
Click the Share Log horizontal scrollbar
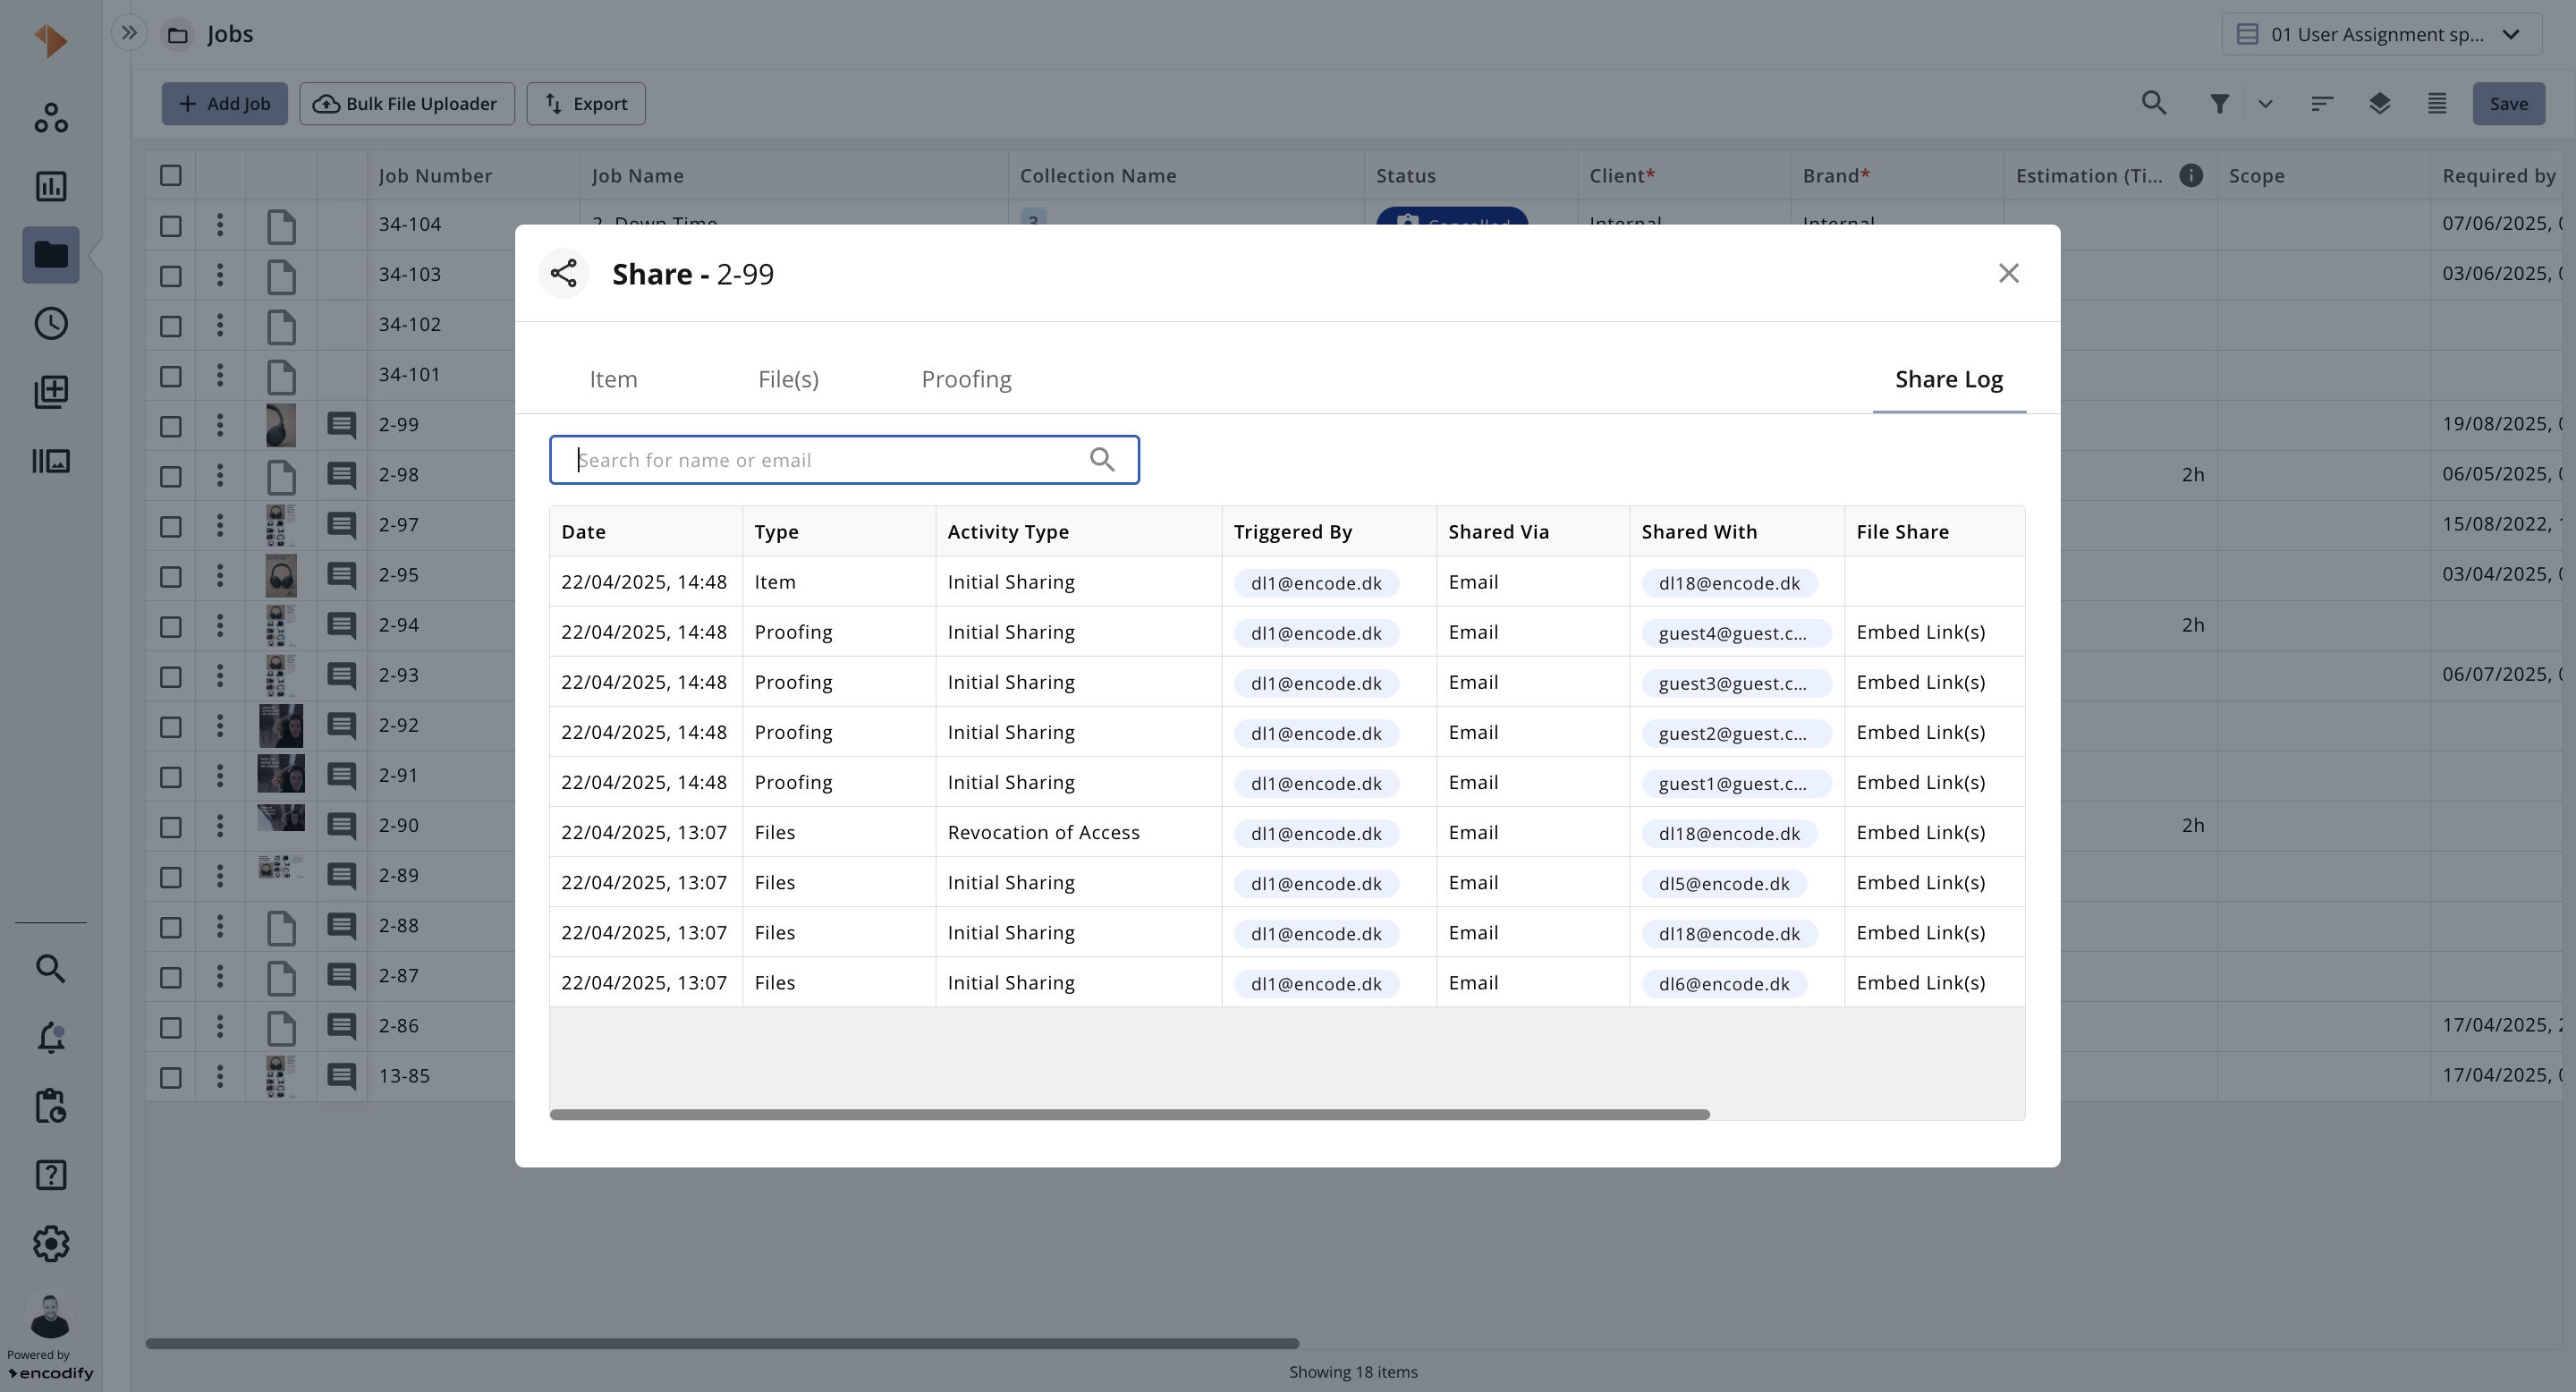1129,1114
